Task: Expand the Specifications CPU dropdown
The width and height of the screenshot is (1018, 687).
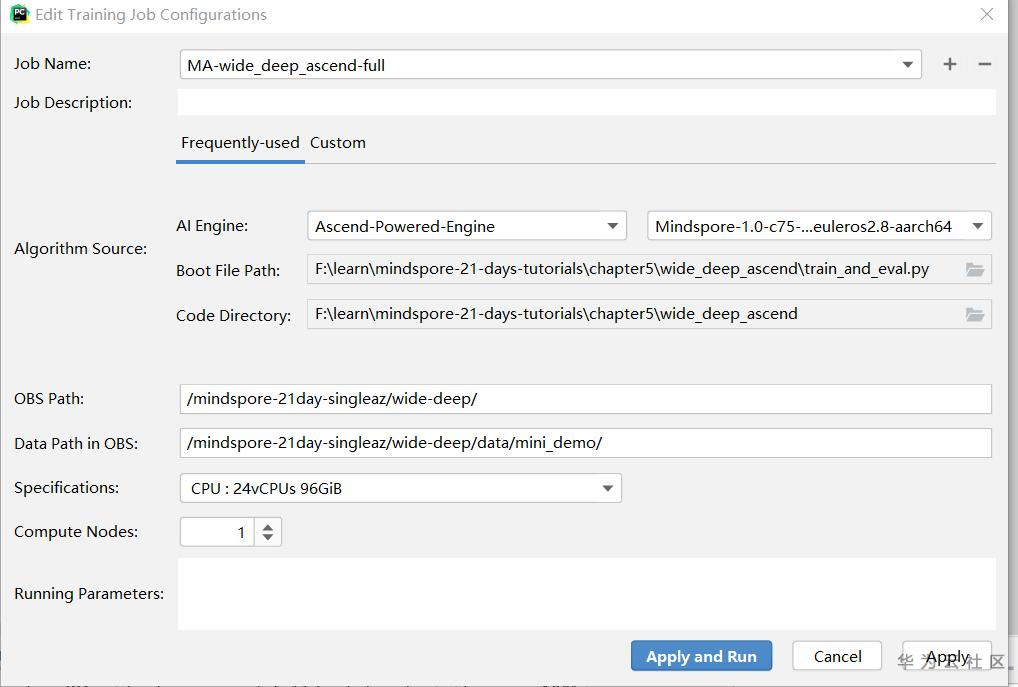Action: 607,488
